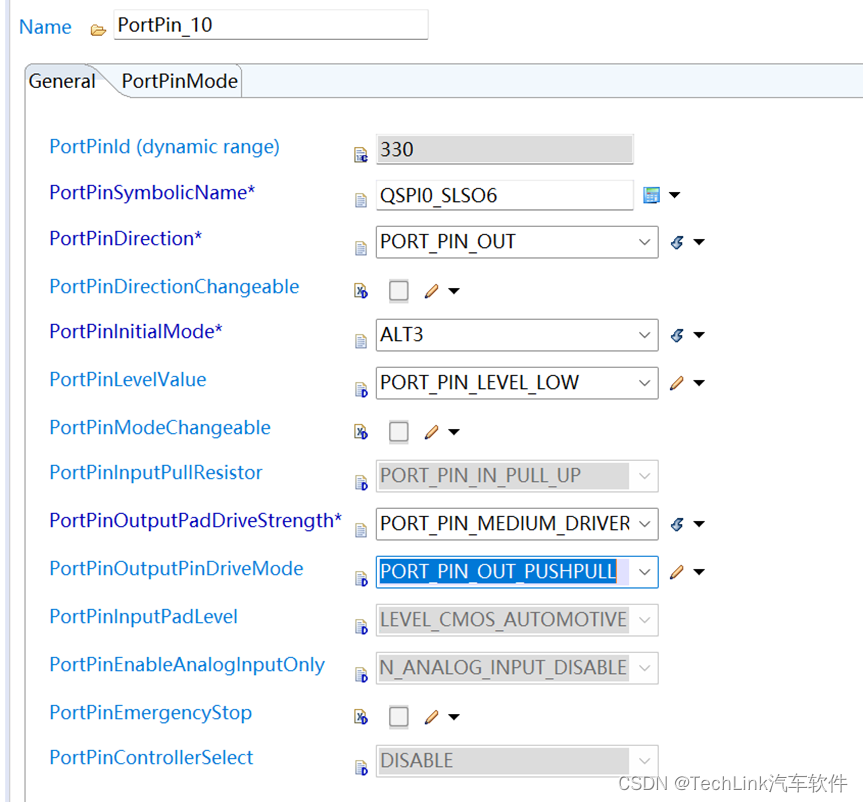Expand the arrow menu for PortPinOutputPadDriveStrength
863x802 pixels.
[699, 524]
